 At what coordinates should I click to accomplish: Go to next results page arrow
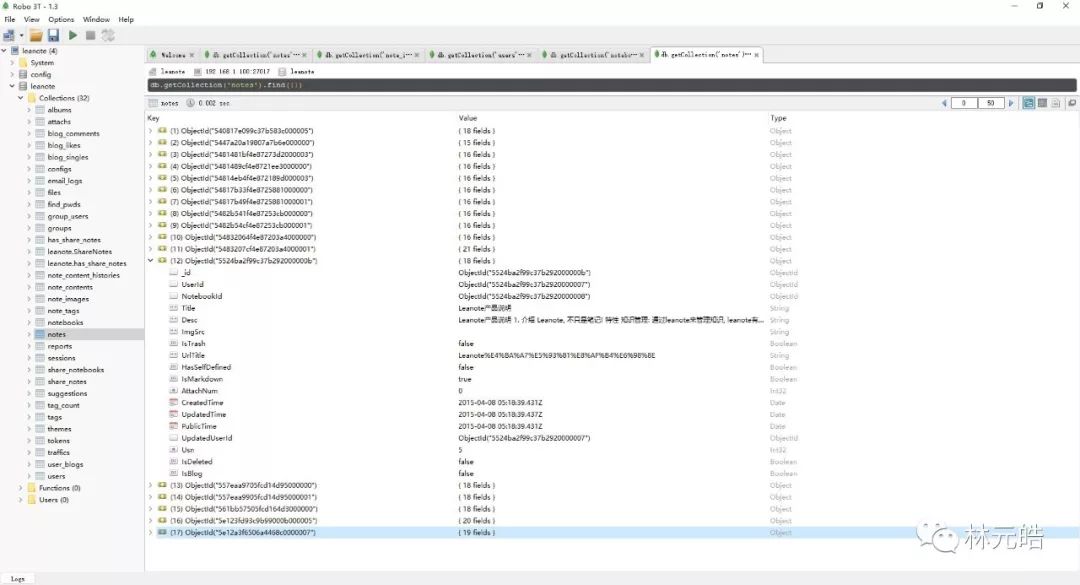point(1011,103)
